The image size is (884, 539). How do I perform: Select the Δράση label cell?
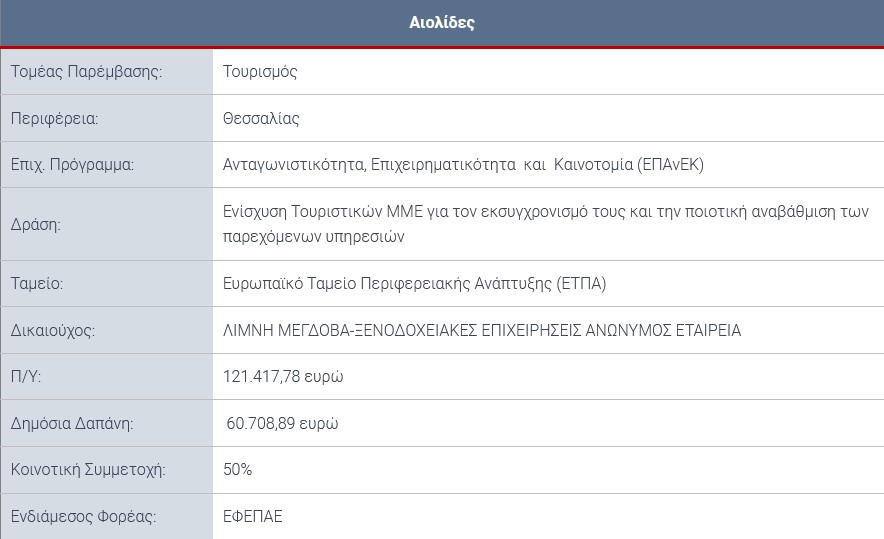tap(107, 224)
